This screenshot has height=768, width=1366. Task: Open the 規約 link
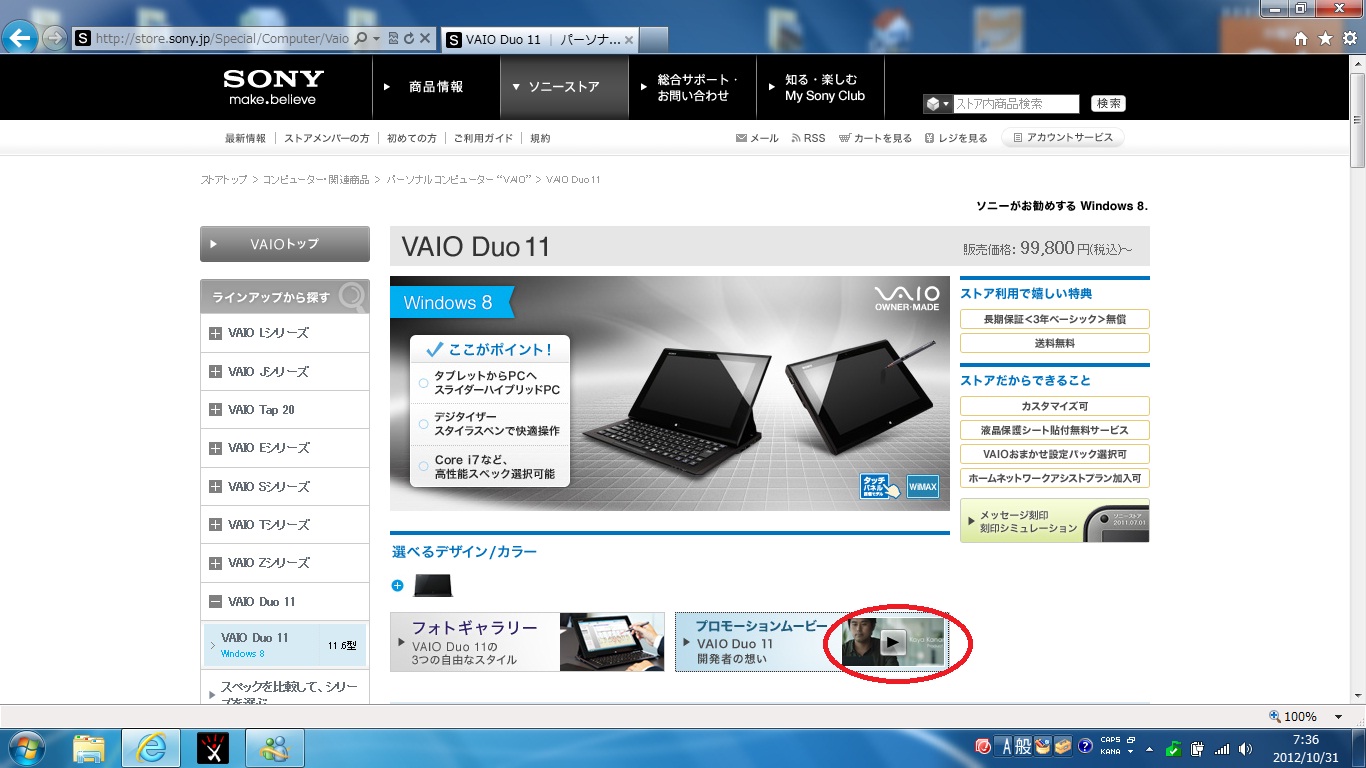[x=540, y=139]
